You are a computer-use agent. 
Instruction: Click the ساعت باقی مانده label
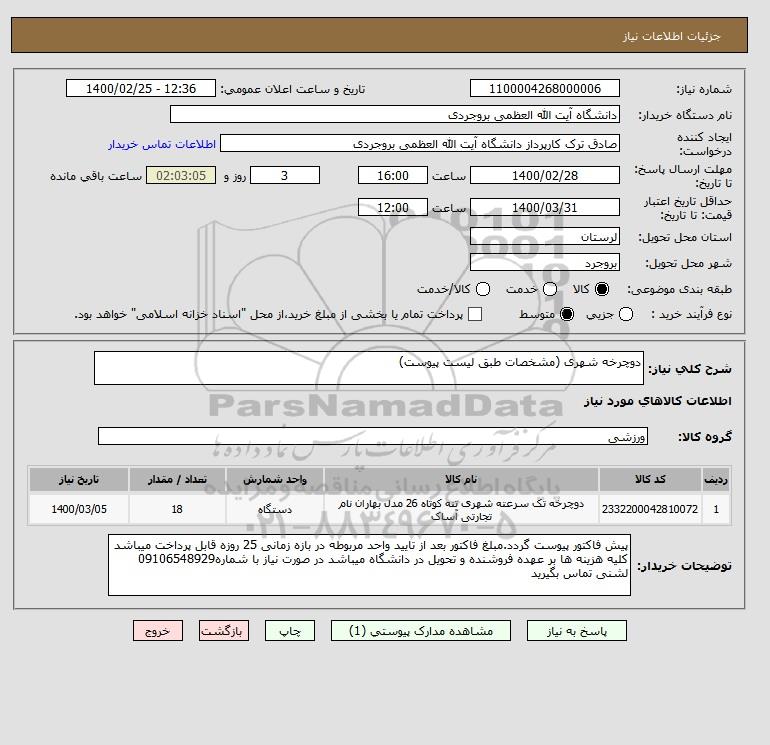point(96,176)
